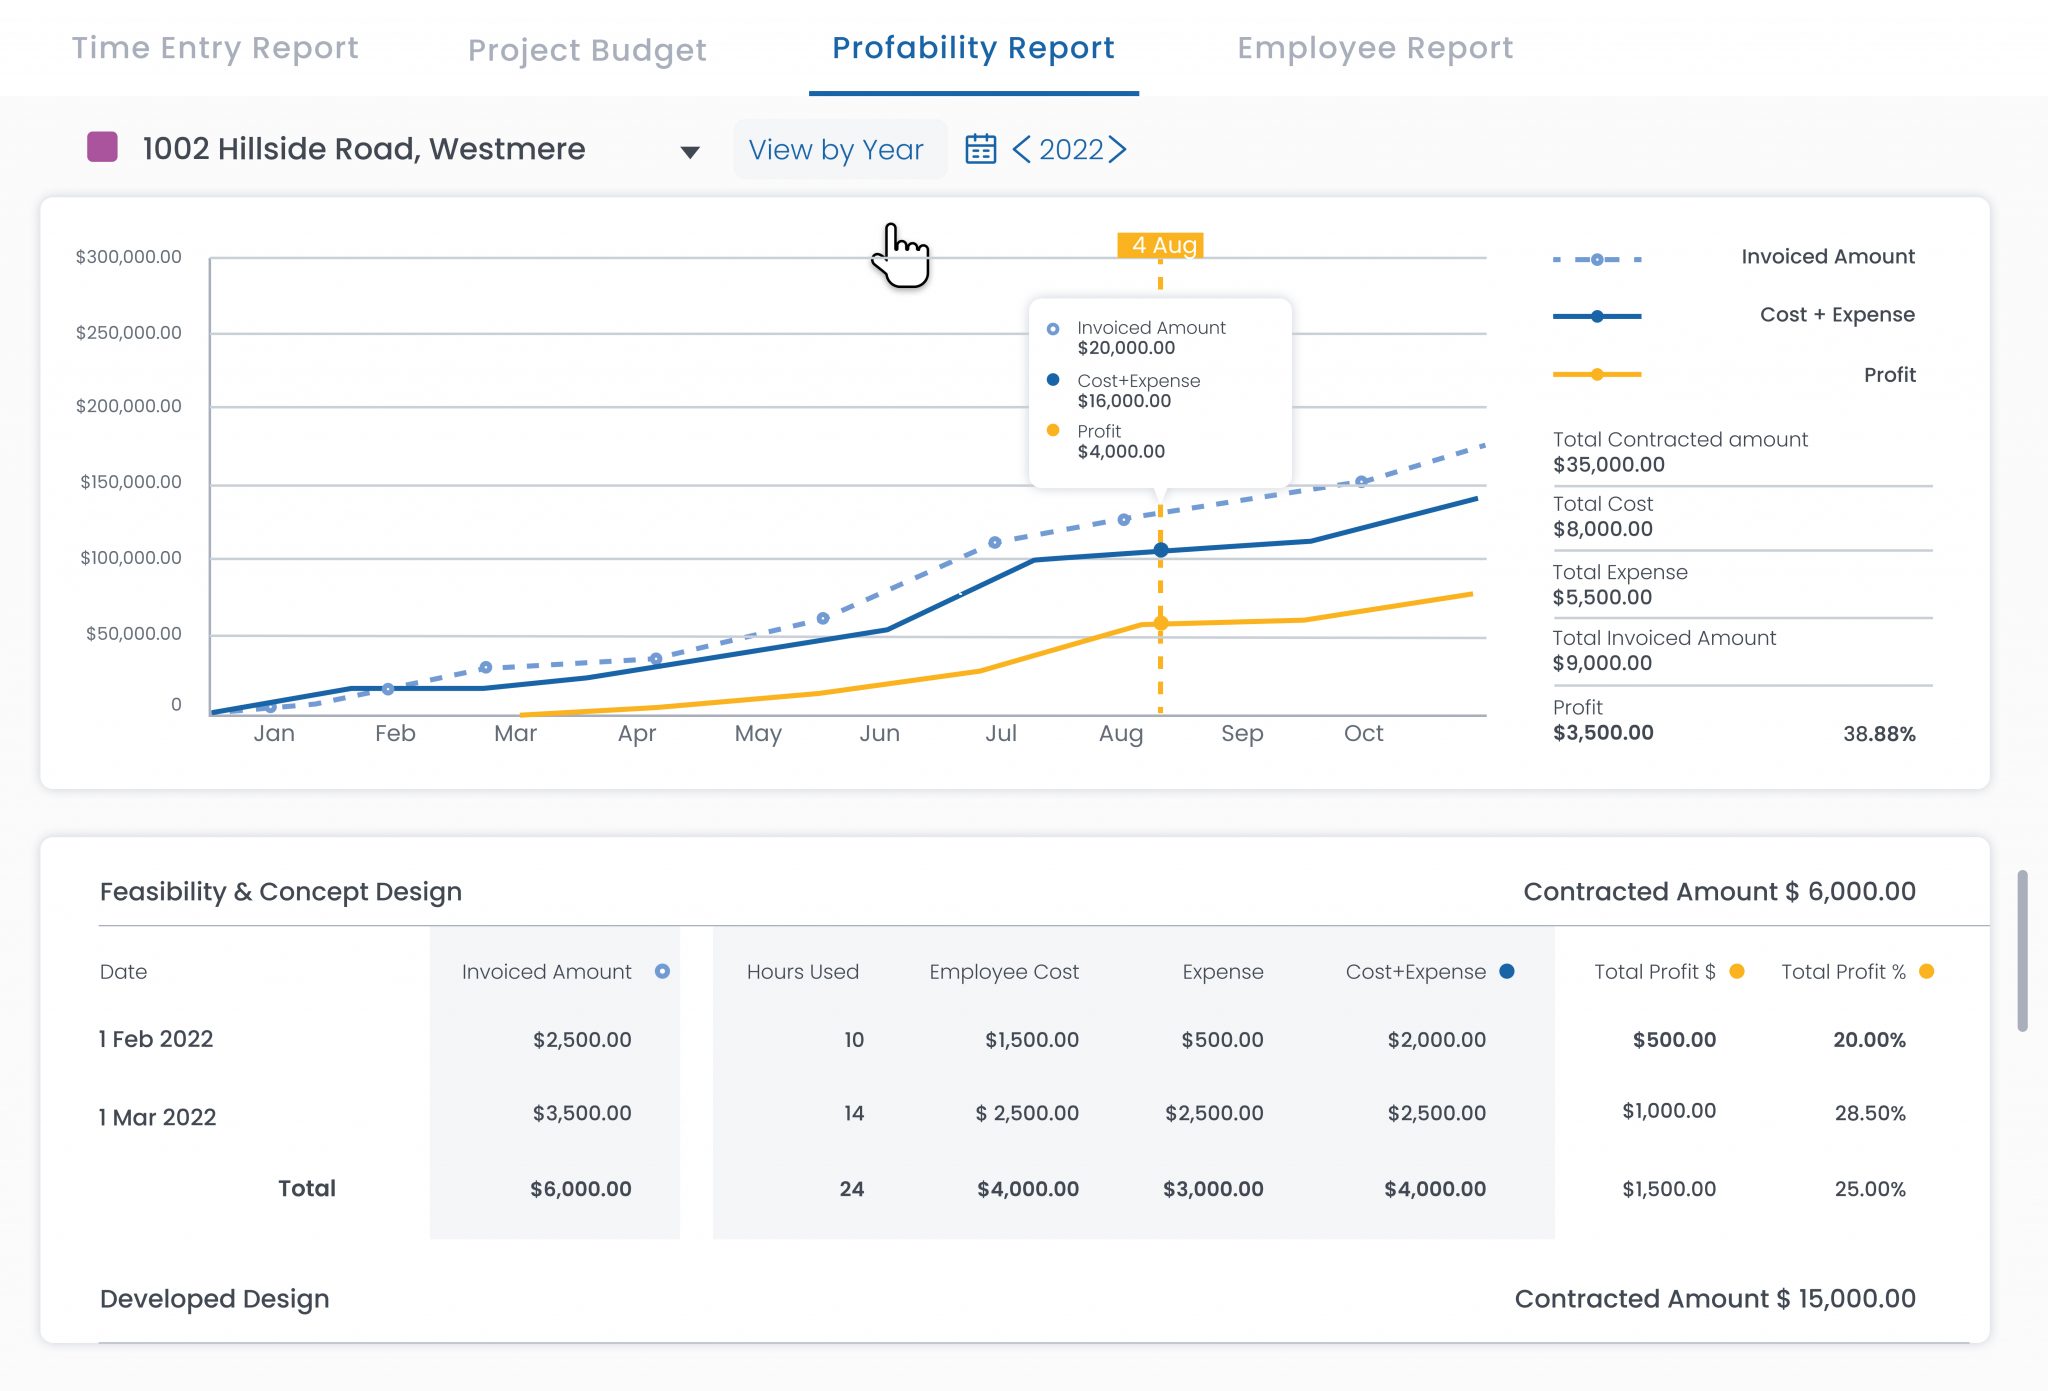Click the Profit bullet icon inside the chart tooltip
Viewport: 2048px width, 1391px height.
(x=1055, y=431)
